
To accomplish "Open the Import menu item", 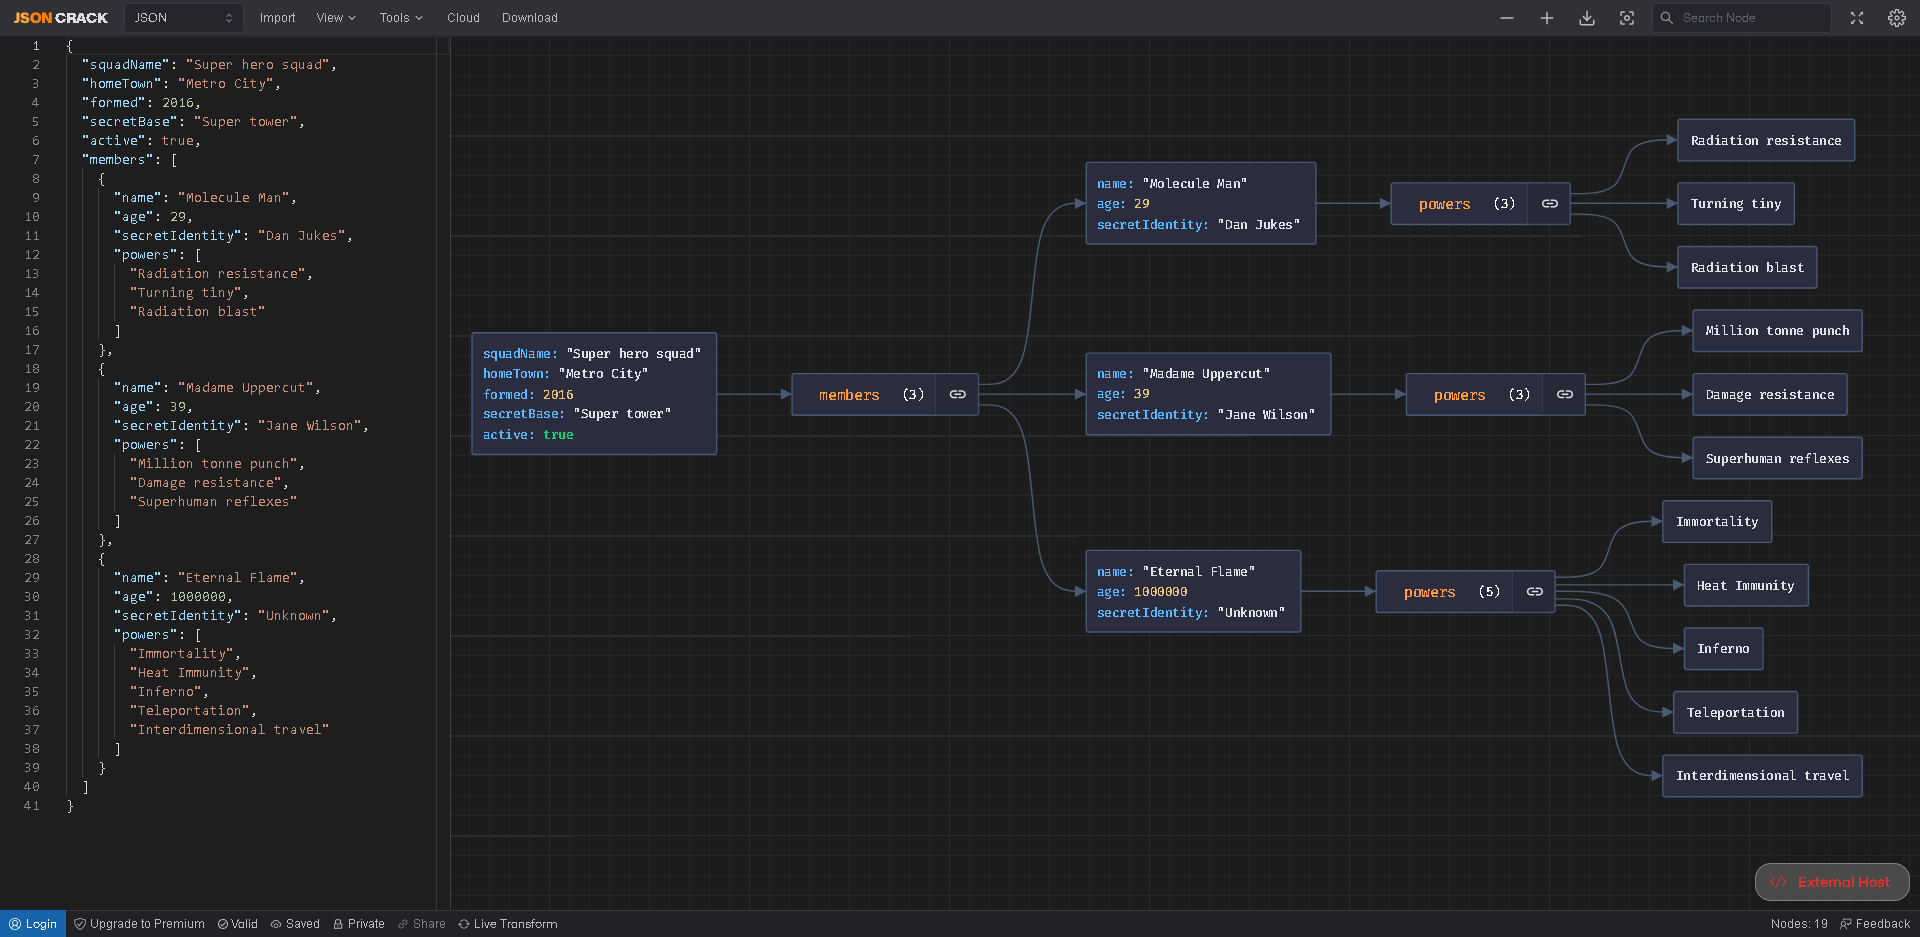I will [277, 18].
